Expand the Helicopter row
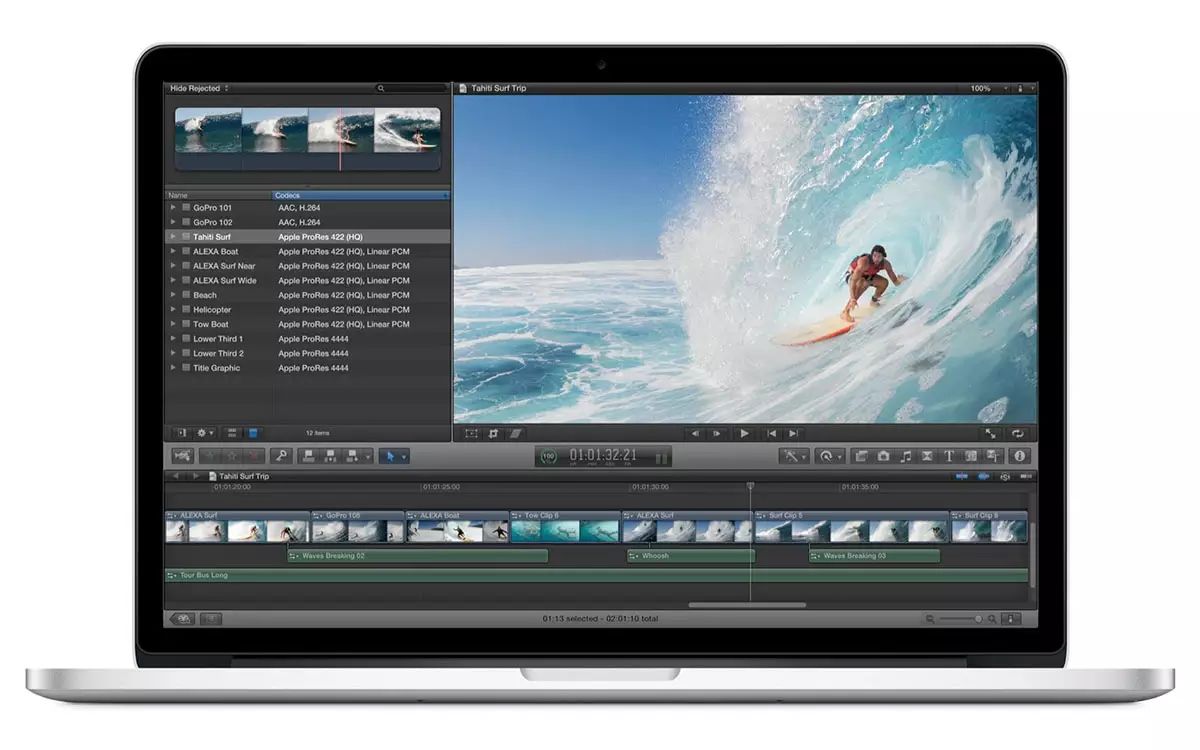Viewport: 1200px width, 750px height. coord(173,310)
